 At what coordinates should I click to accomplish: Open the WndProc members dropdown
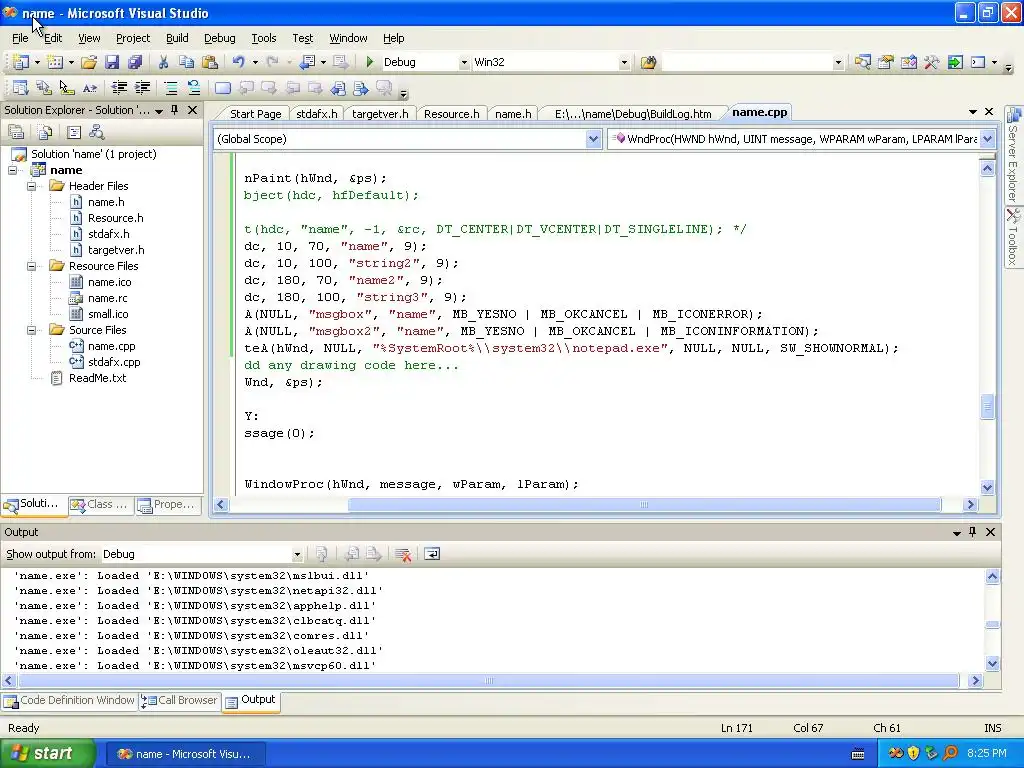pyautogui.click(x=987, y=139)
